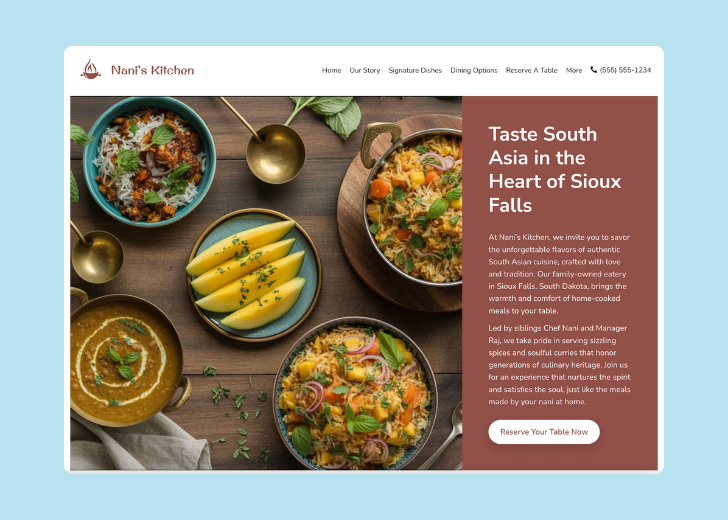The height and width of the screenshot is (520, 728).
Task: Click the phone handset icon
Action: coord(593,70)
